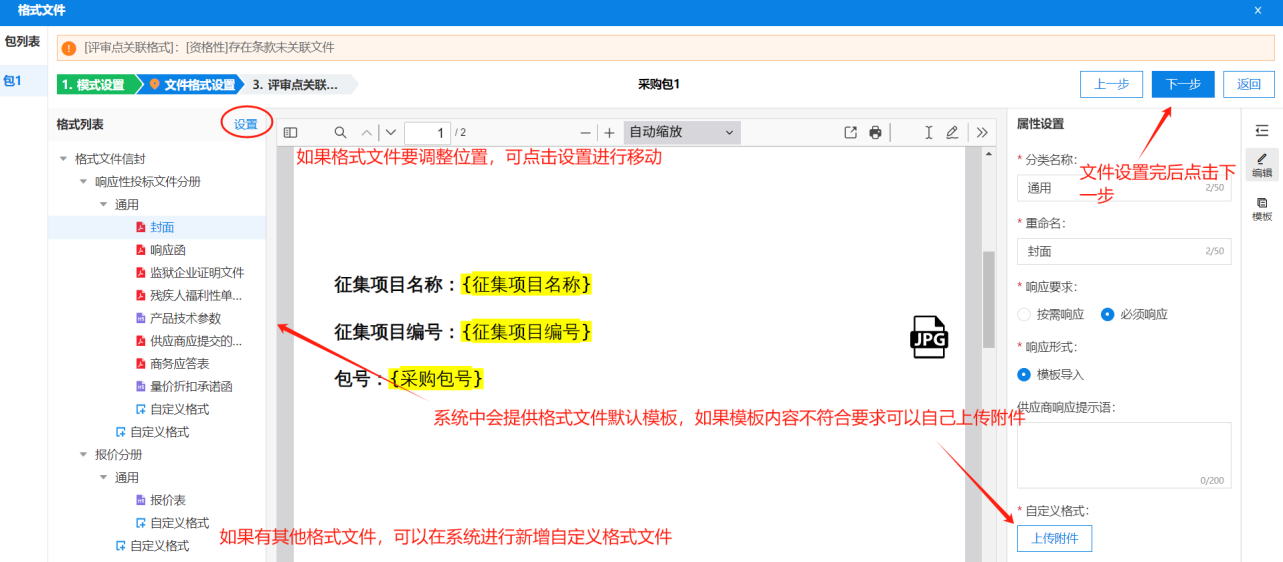Go to step 文件格式设置

pos(193,85)
